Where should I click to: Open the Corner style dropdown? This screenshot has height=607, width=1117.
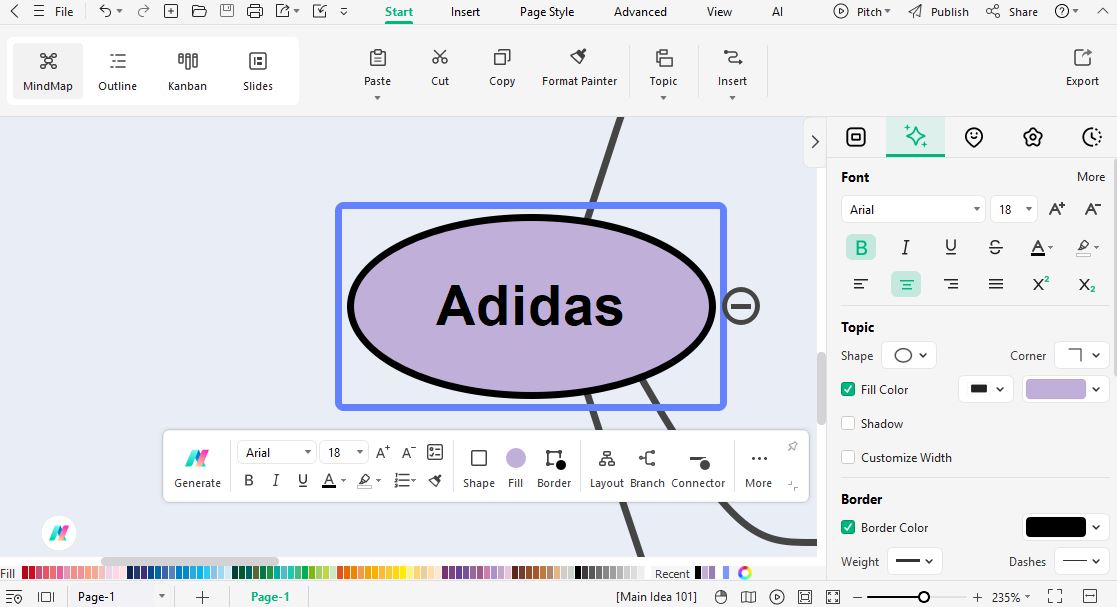coord(1081,355)
